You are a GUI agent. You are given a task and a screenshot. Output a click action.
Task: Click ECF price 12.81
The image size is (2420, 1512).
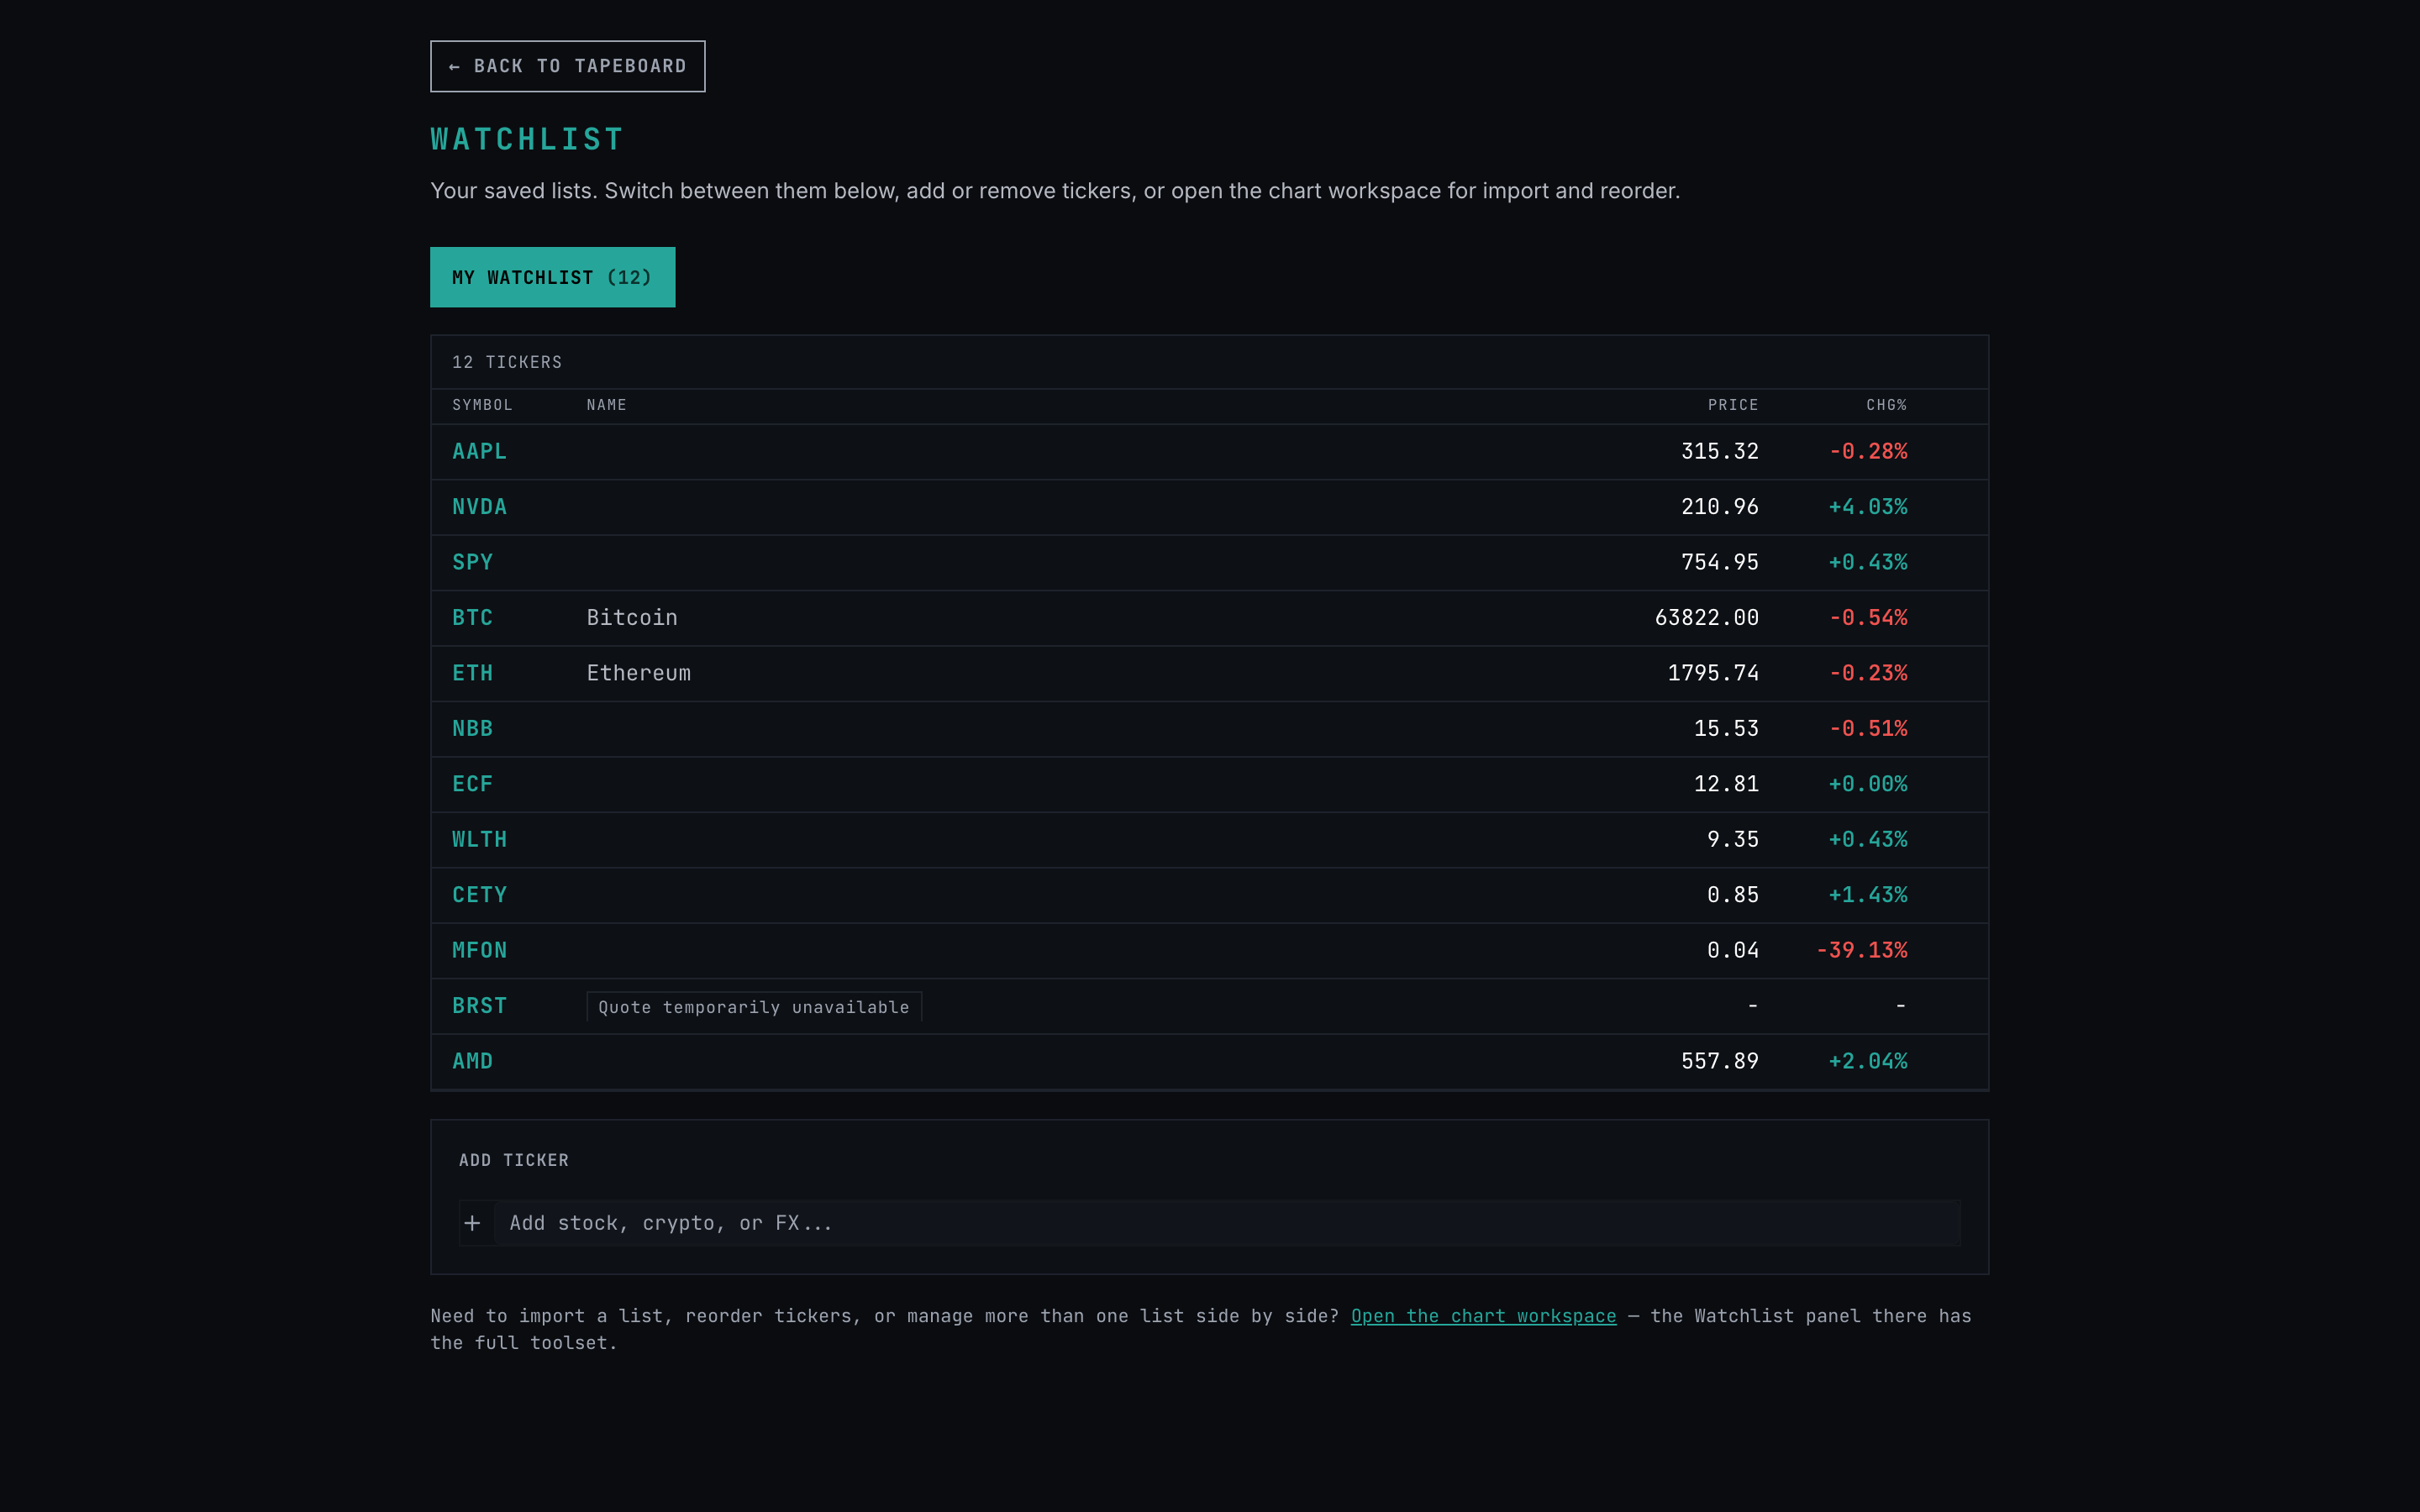1726,784
